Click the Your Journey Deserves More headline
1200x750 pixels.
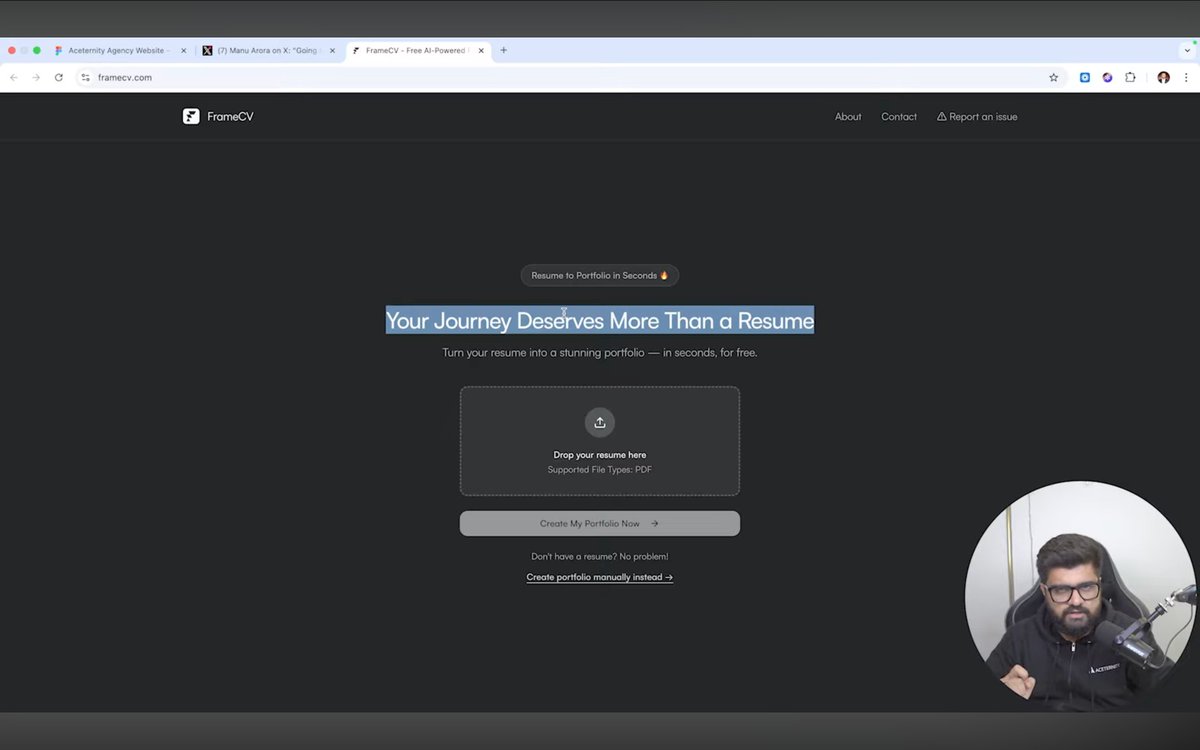pyautogui.click(x=600, y=320)
